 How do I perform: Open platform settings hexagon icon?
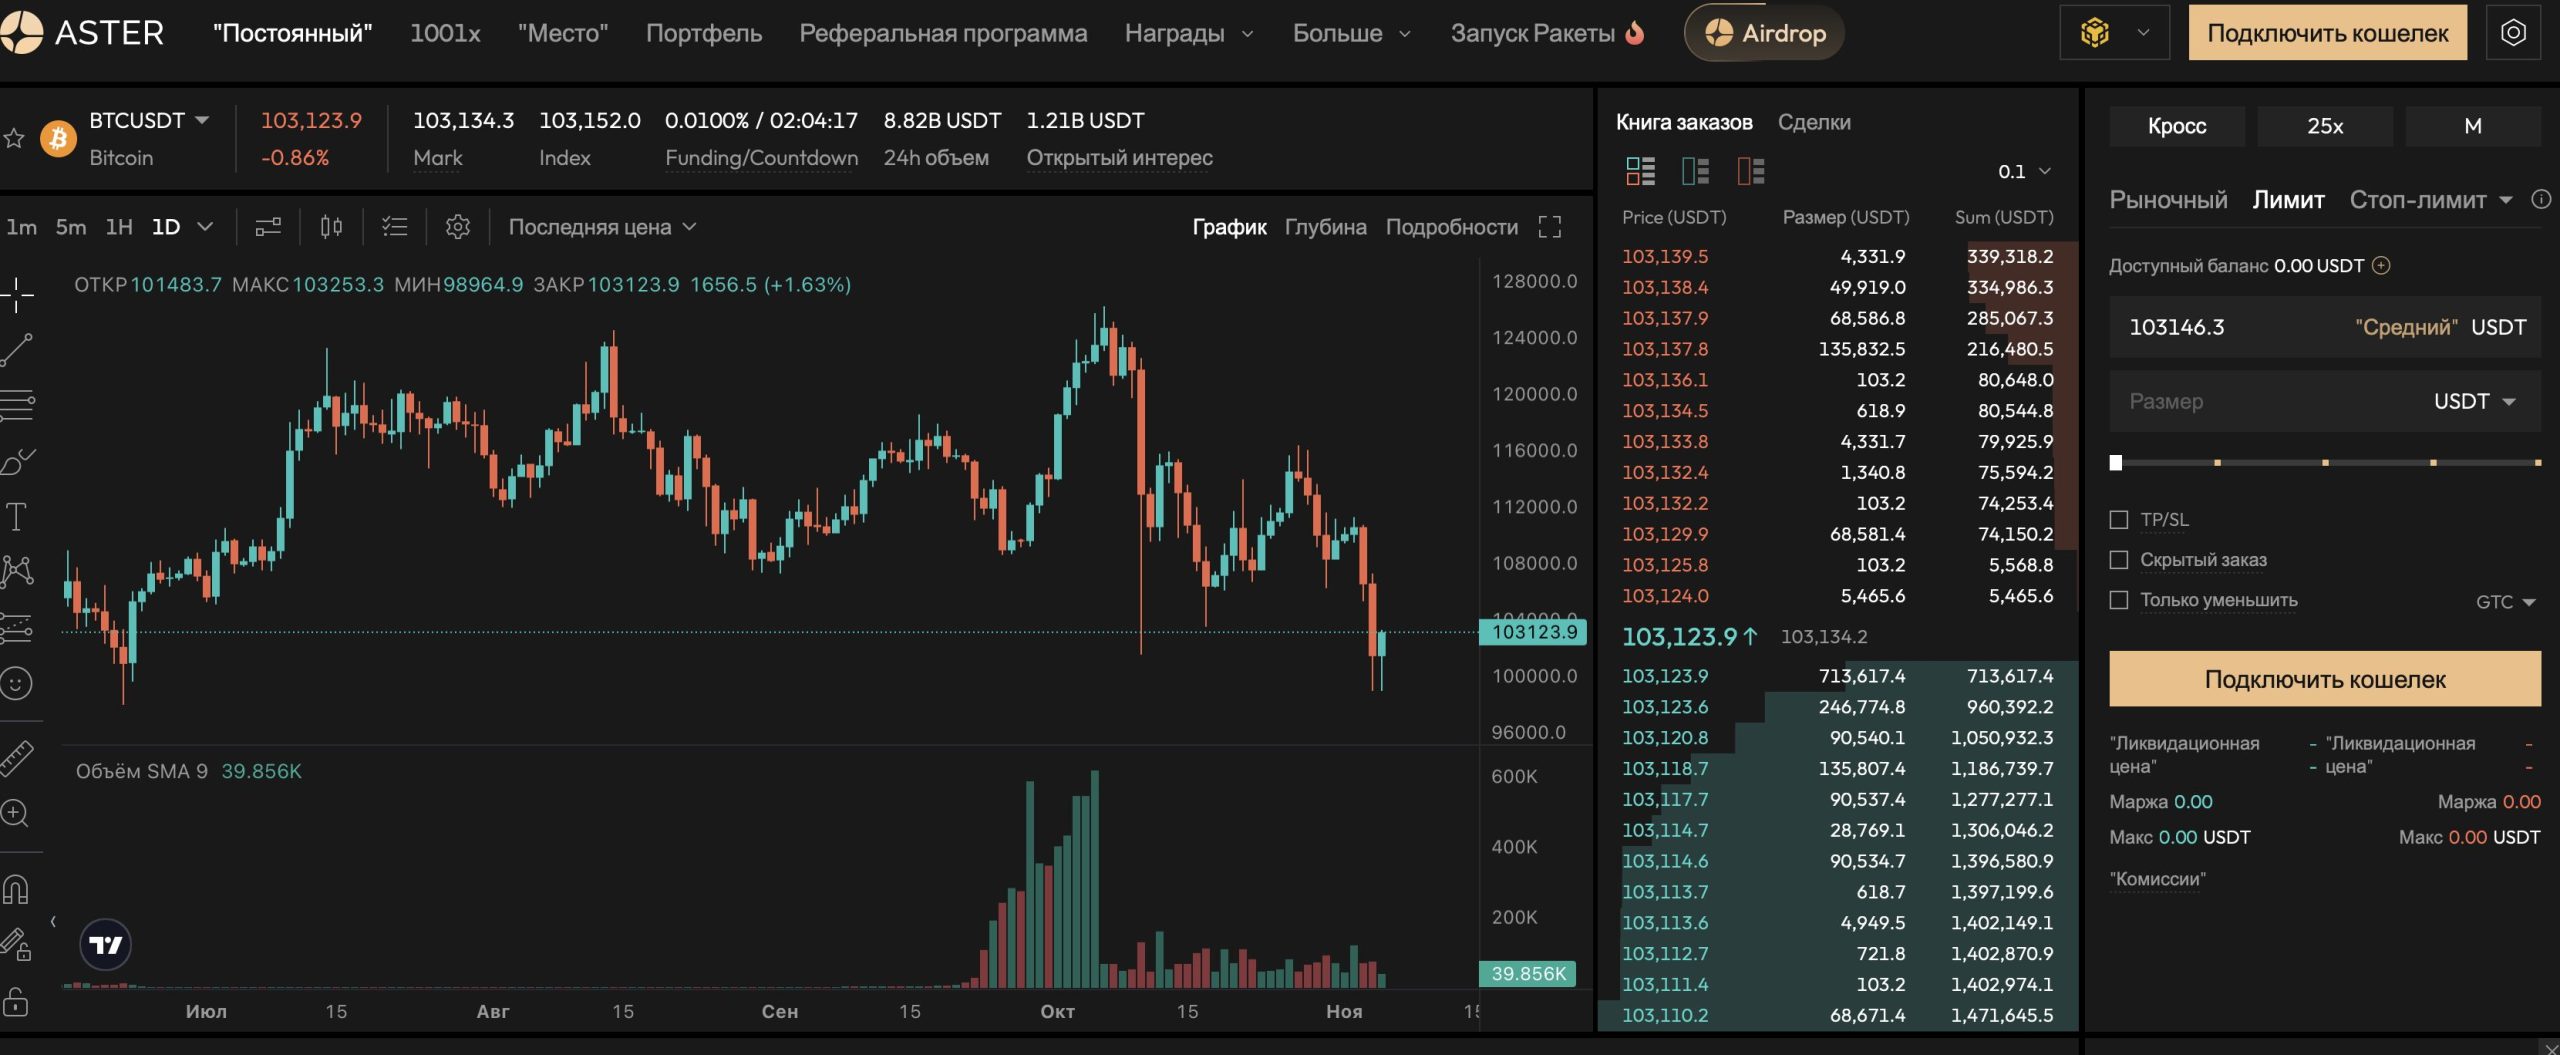tap(2513, 33)
